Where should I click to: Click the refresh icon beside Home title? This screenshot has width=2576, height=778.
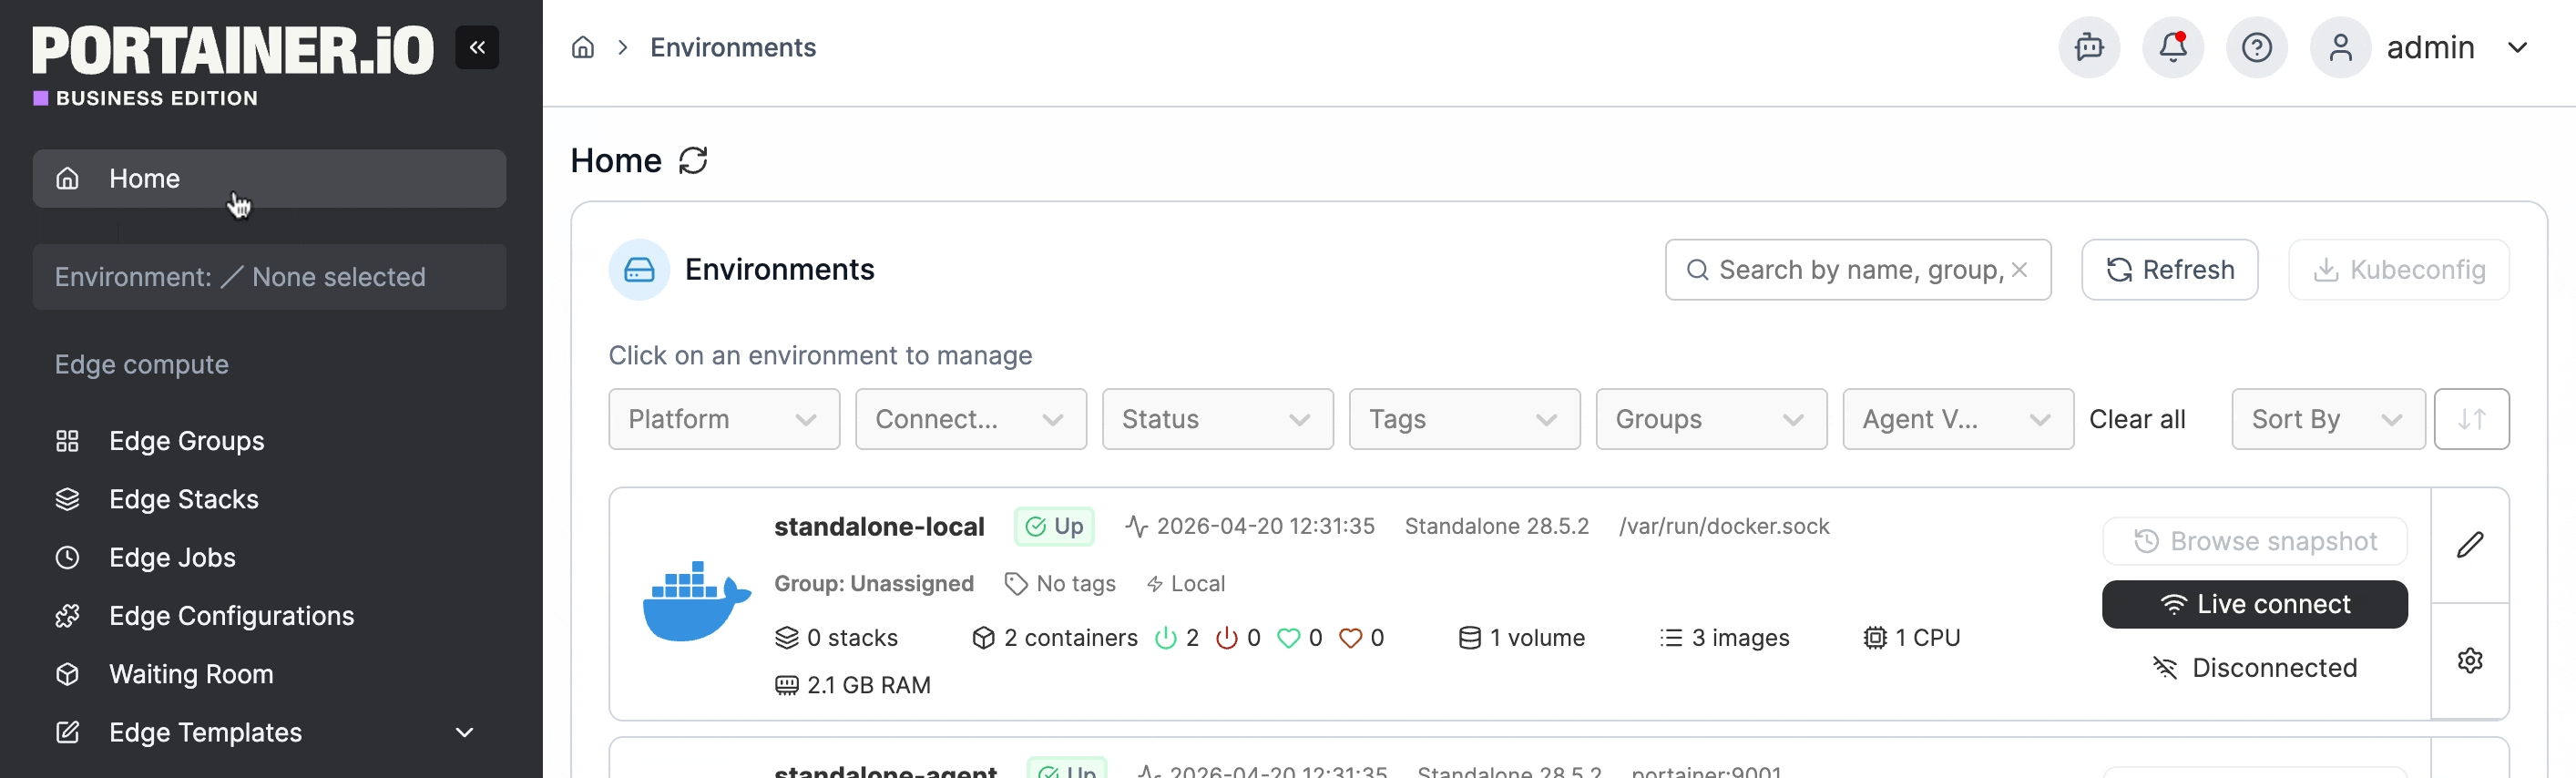(693, 160)
